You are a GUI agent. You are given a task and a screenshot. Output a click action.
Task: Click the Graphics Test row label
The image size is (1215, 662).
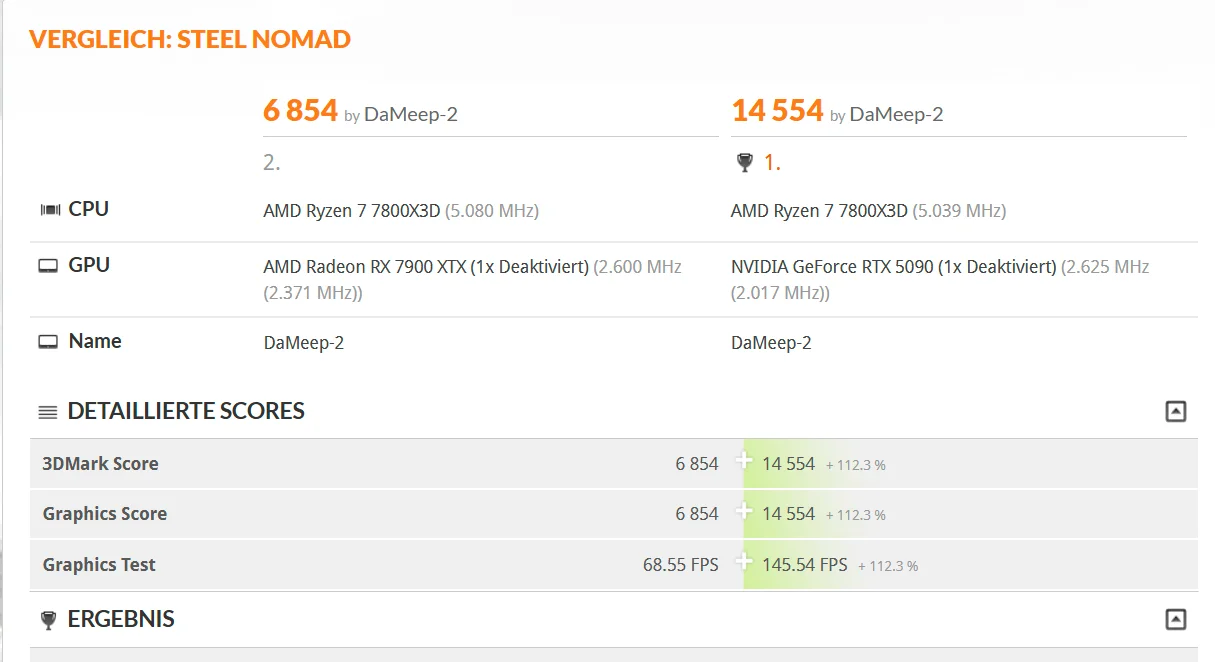click(x=99, y=565)
